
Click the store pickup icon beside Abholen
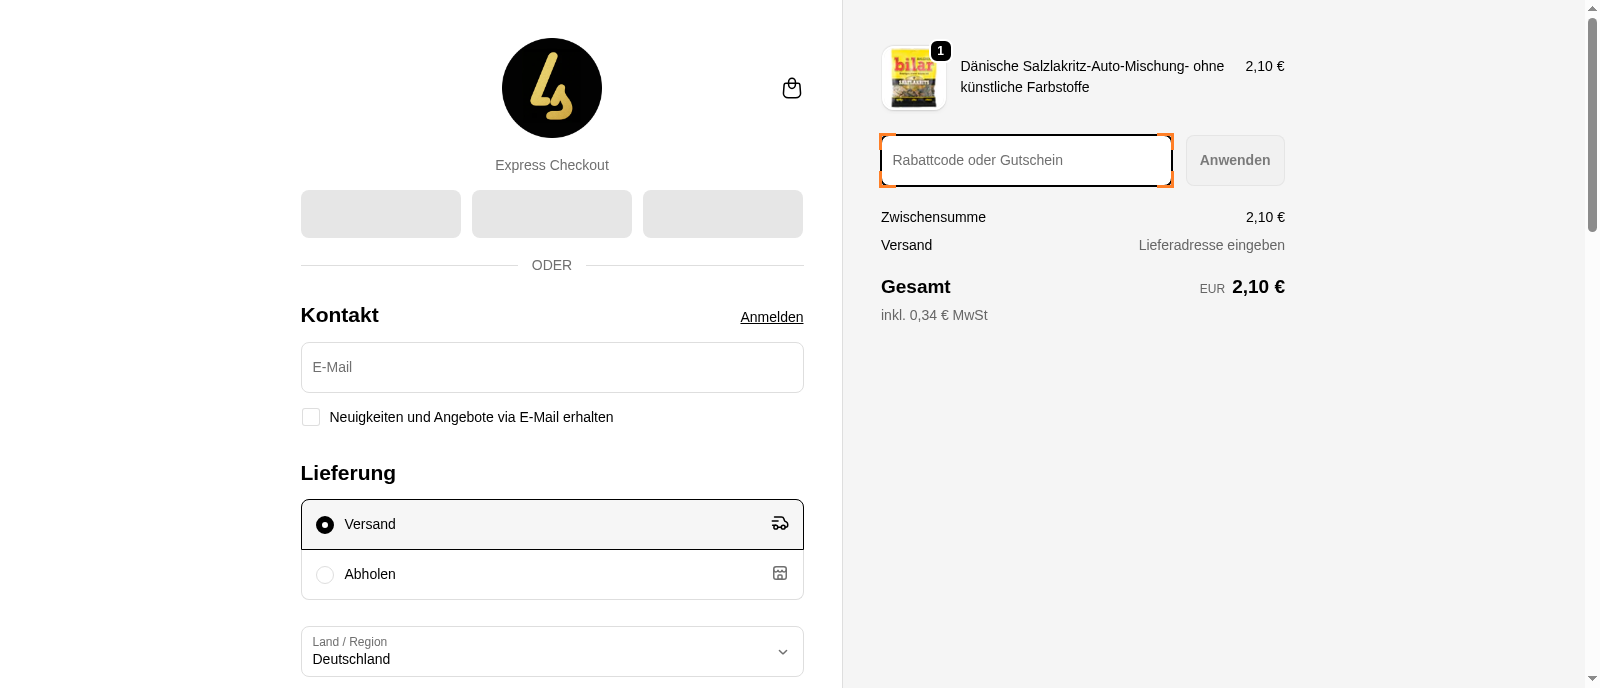coord(779,574)
